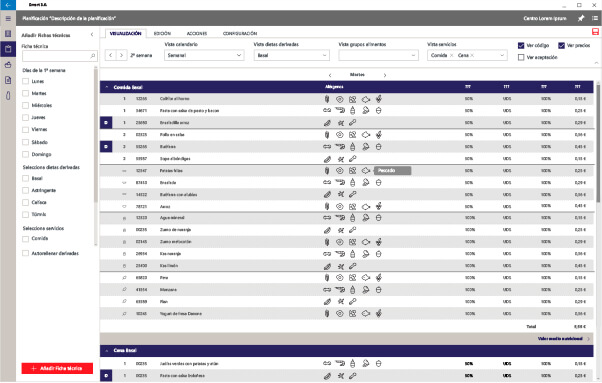The width and height of the screenshot is (602, 383).
Task: Click the bottle allergen icon on the Manzana row
Action: pos(352,290)
